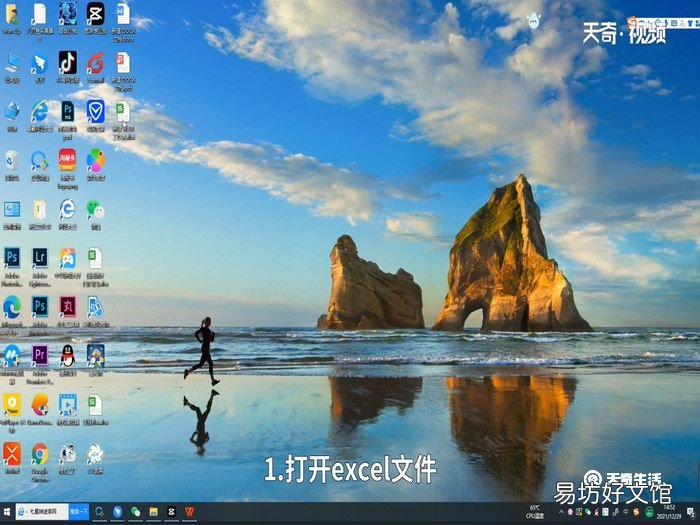Click the CPU temperature readout on taskbar
Screen dimensions: 700x525
tap(535, 512)
